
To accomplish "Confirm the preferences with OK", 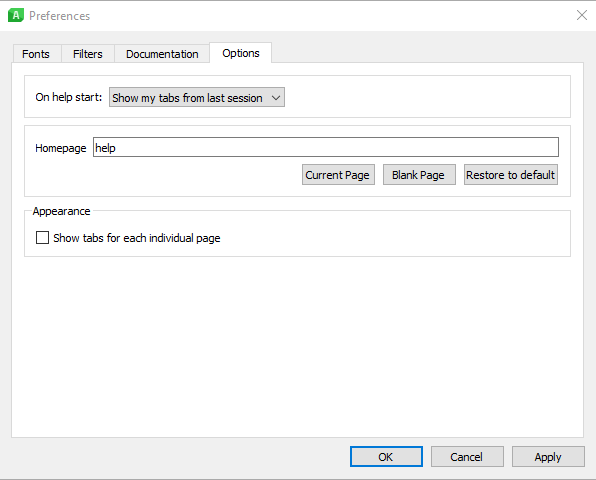I will [386, 456].
